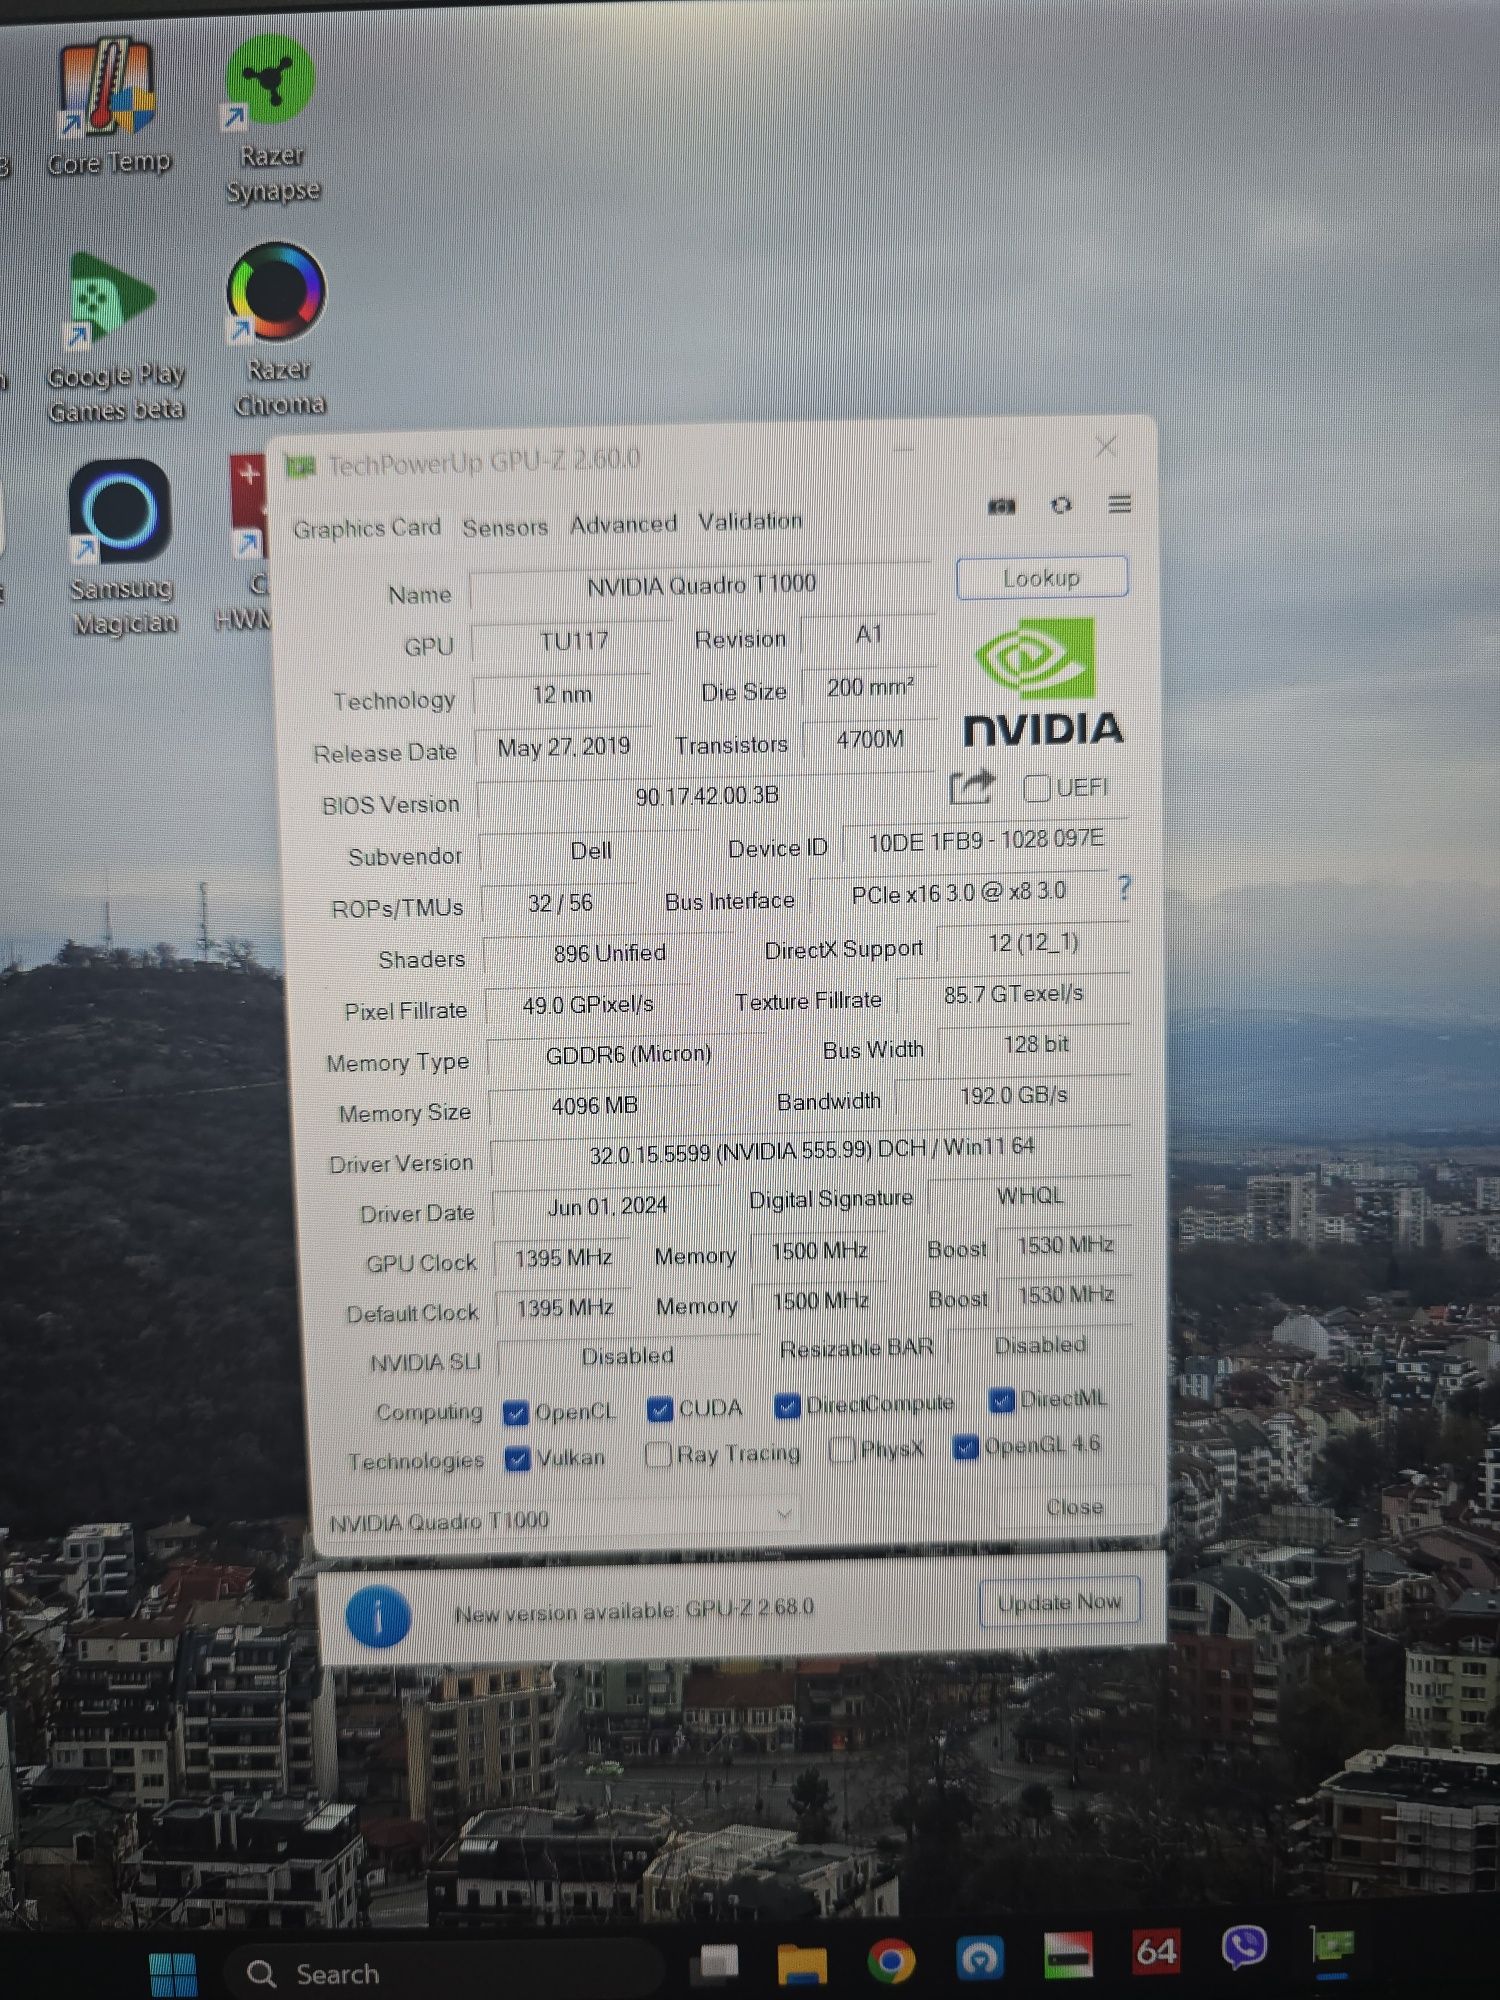
Task: Click the Name field showing NVIDIA Quadro T1000
Action: click(x=701, y=585)
